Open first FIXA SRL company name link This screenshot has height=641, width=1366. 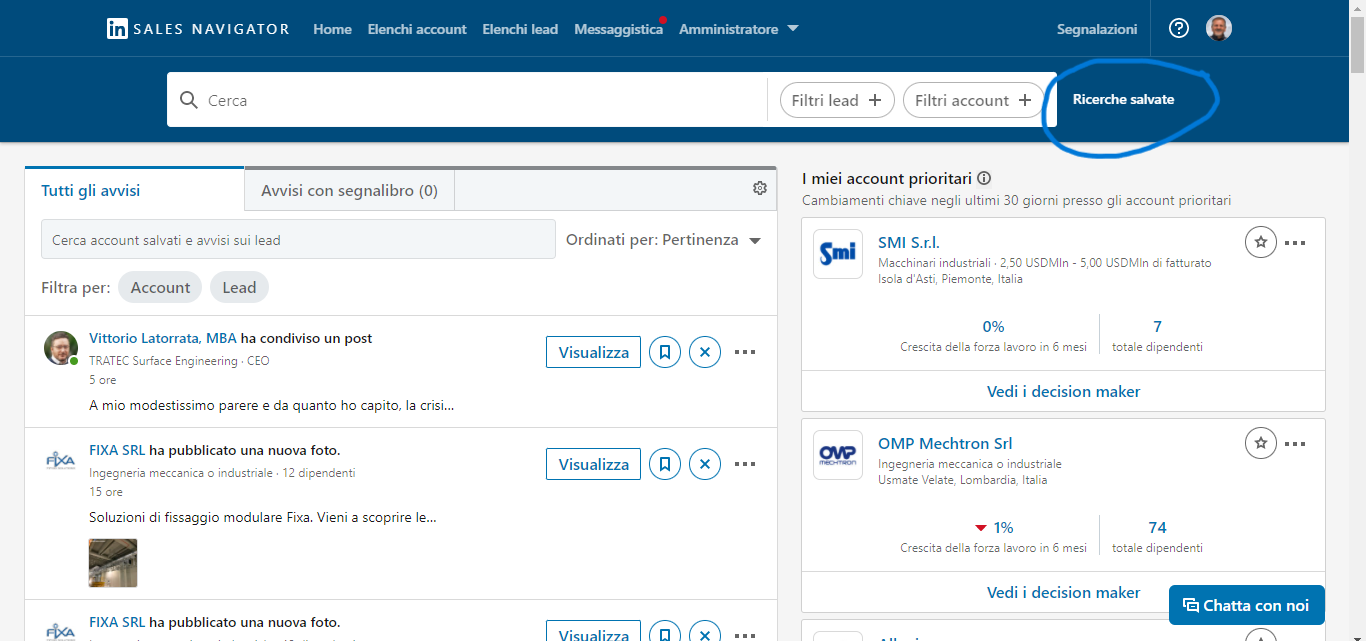click(x=117, y=450)
